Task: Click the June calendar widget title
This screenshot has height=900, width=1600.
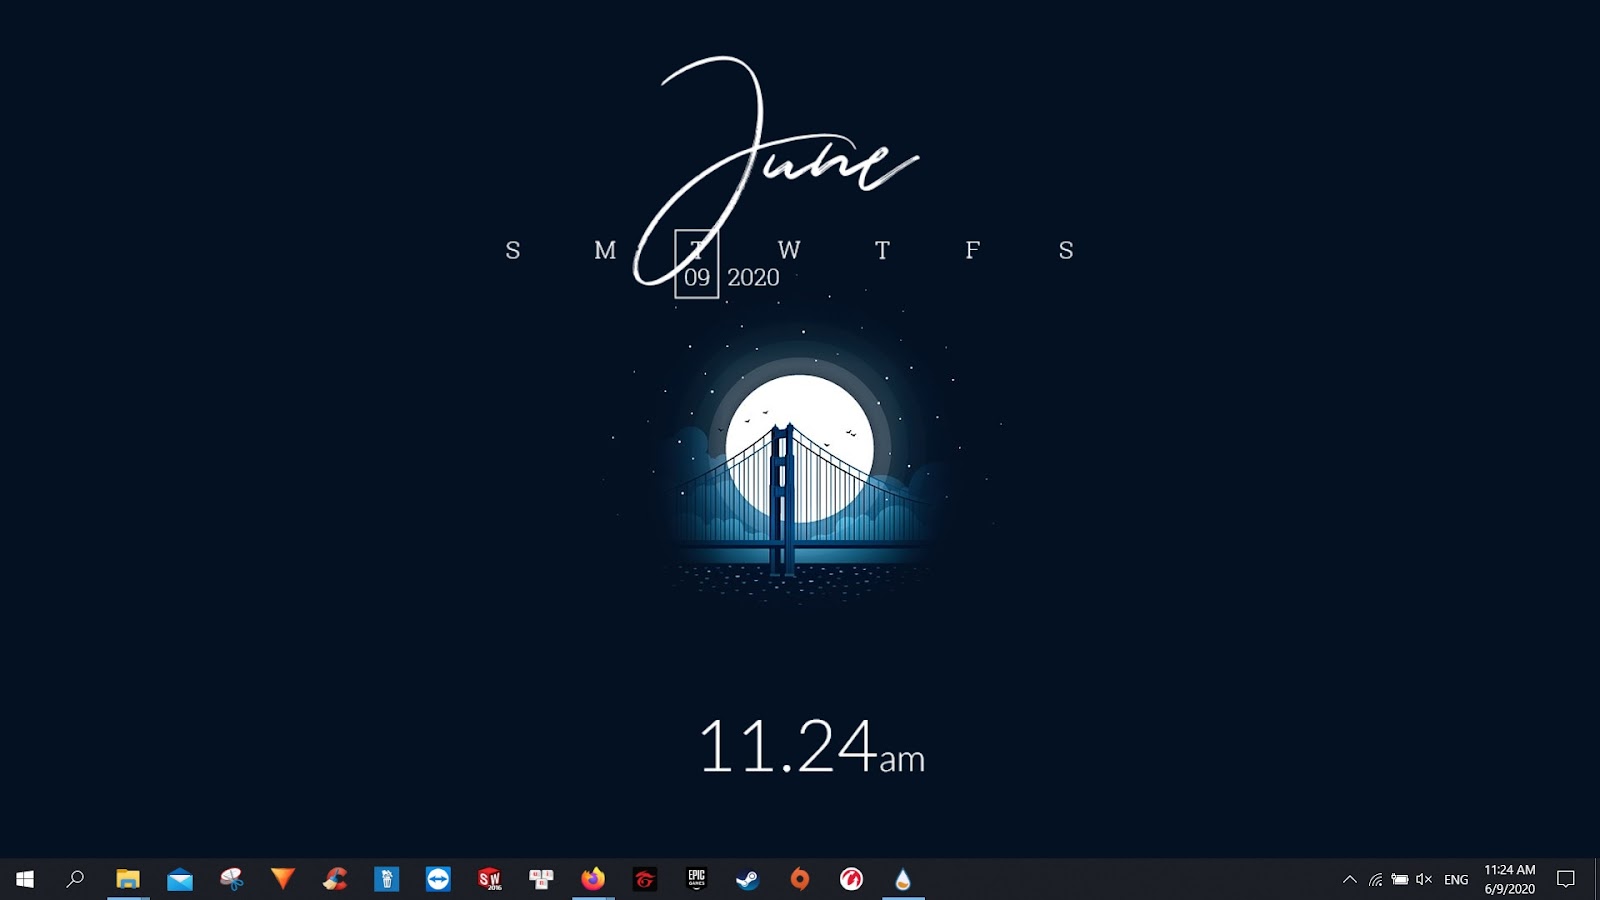Action: click(x=775, y=170)
